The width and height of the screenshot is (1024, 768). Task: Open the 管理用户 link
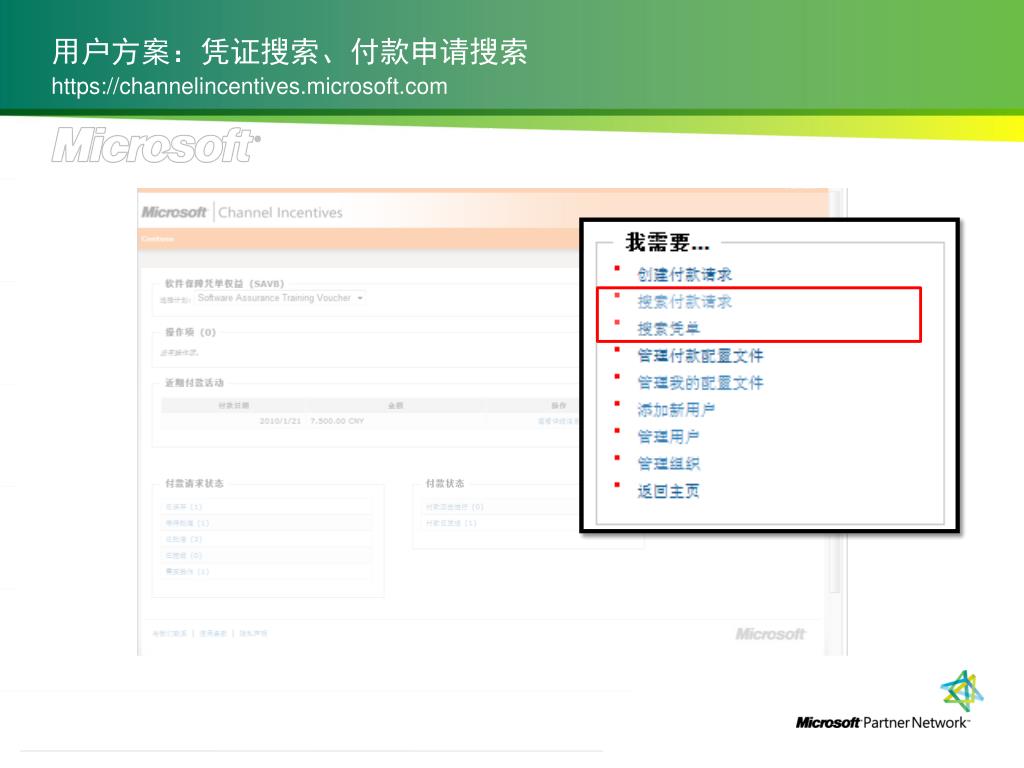point(668,436)
